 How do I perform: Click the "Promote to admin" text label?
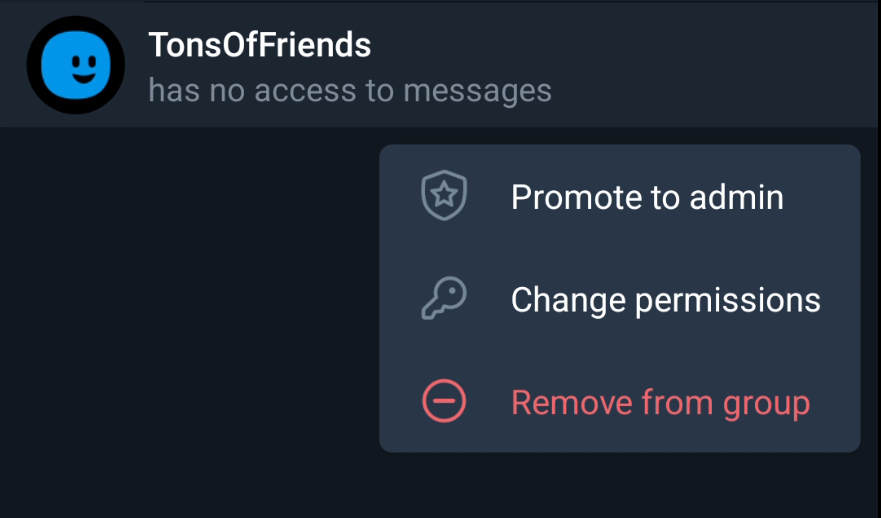[x=646, y=197]
